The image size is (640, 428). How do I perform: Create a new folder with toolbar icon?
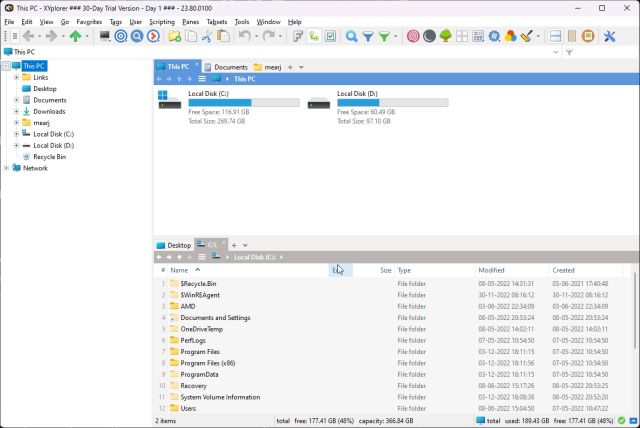pos(175,36)
